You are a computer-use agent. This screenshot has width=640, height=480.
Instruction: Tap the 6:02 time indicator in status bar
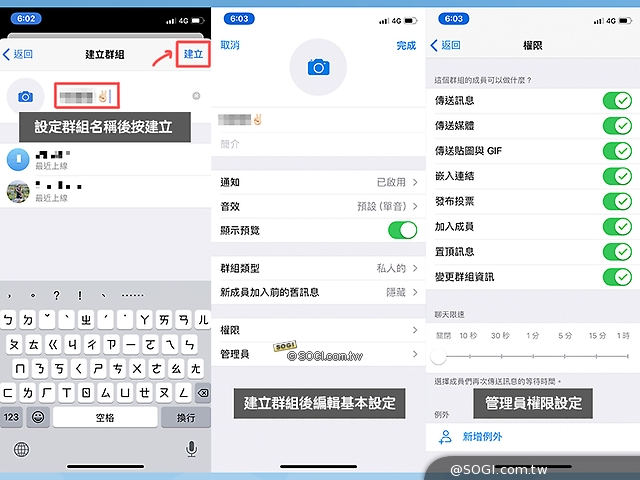[26, 18]
